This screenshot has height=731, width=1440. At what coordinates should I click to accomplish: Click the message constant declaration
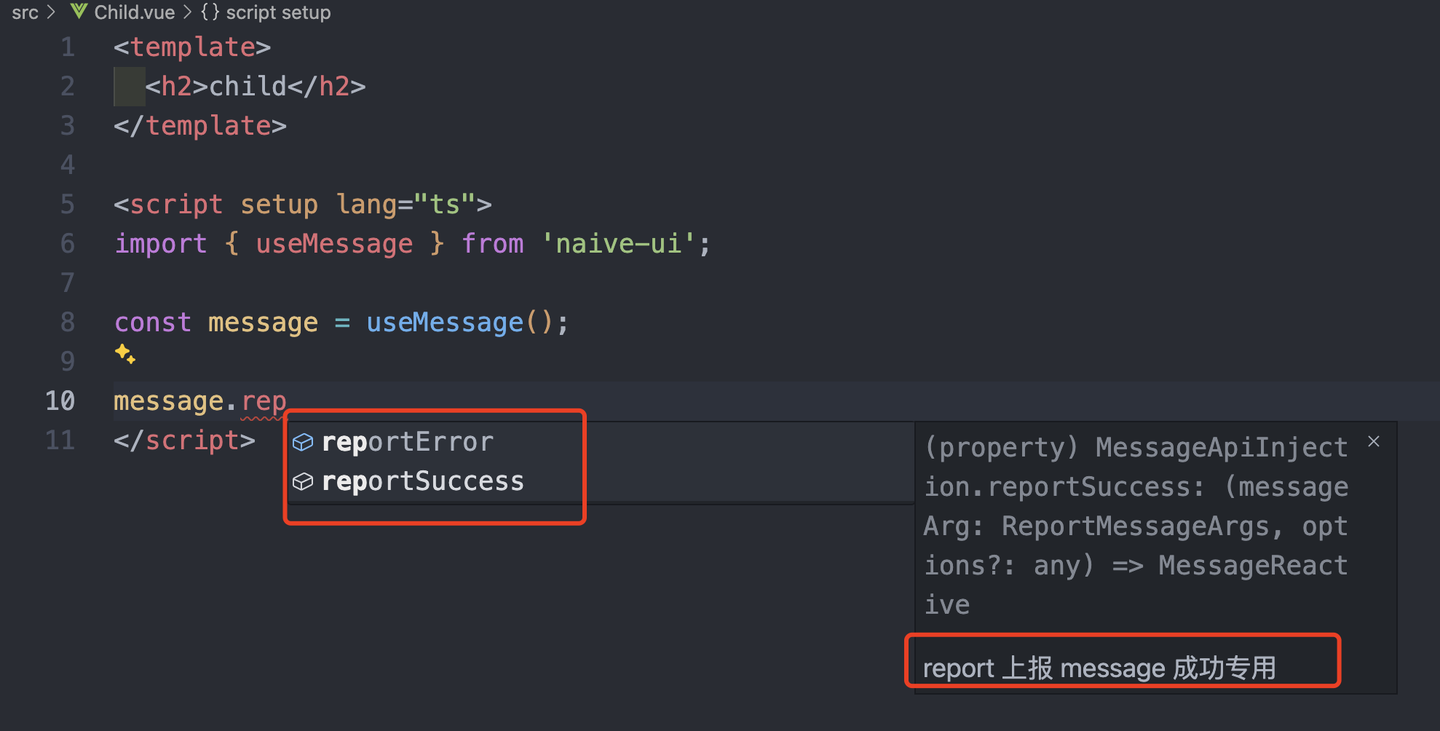point(262,322)
